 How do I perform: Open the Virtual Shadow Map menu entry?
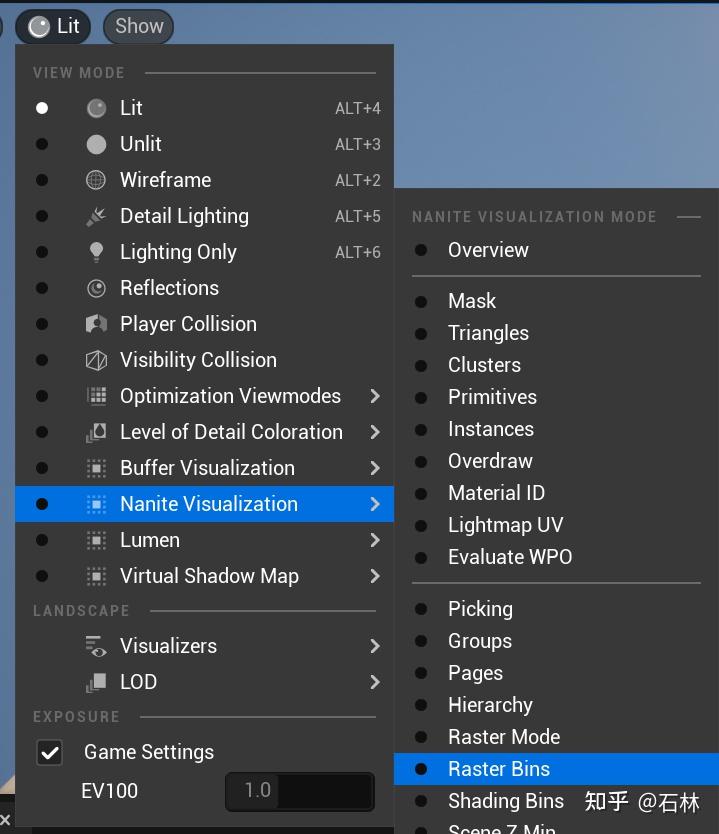[x=208, y=576]
